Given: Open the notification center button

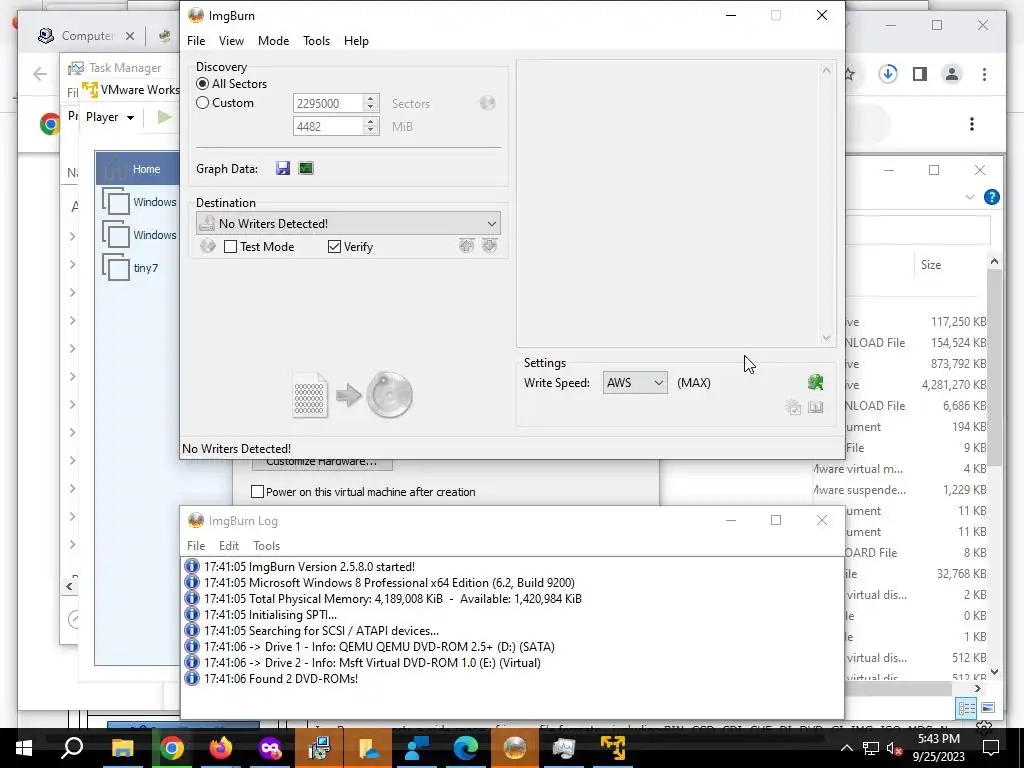Looking at the screenshot, I should pos(991,748).
